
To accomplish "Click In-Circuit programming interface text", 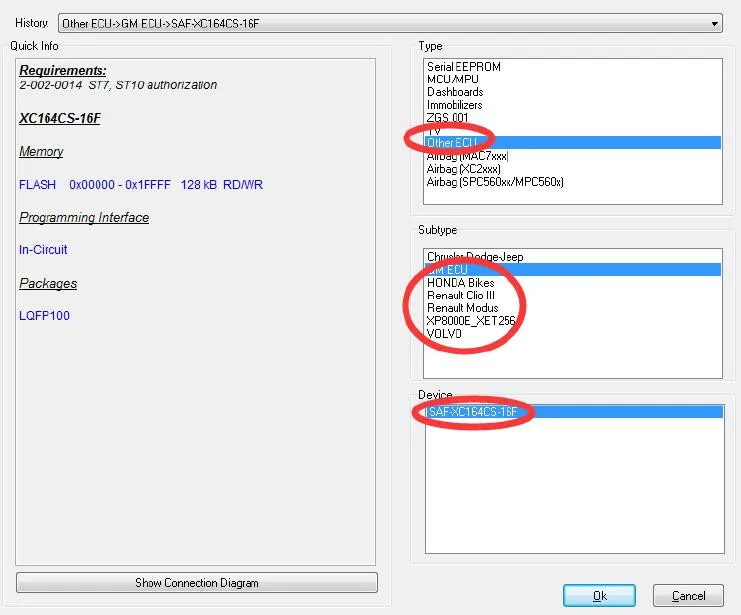I will pyautogui.click(x=43, y=250).
